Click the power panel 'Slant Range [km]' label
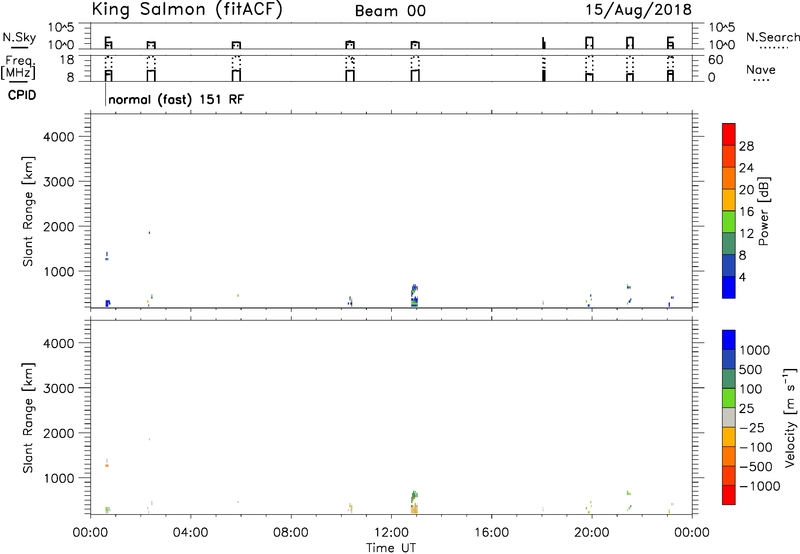This screenshot has height=554, width=800. [28, 211]
